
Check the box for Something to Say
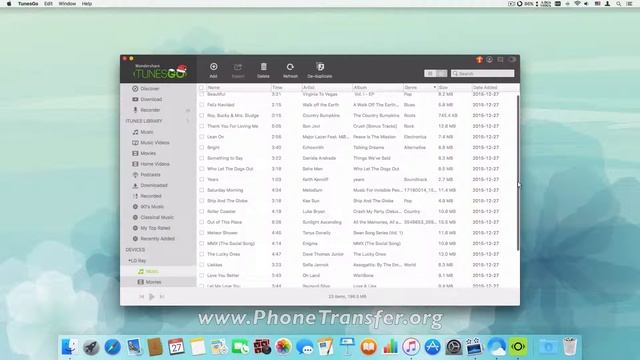pos(201,158)
